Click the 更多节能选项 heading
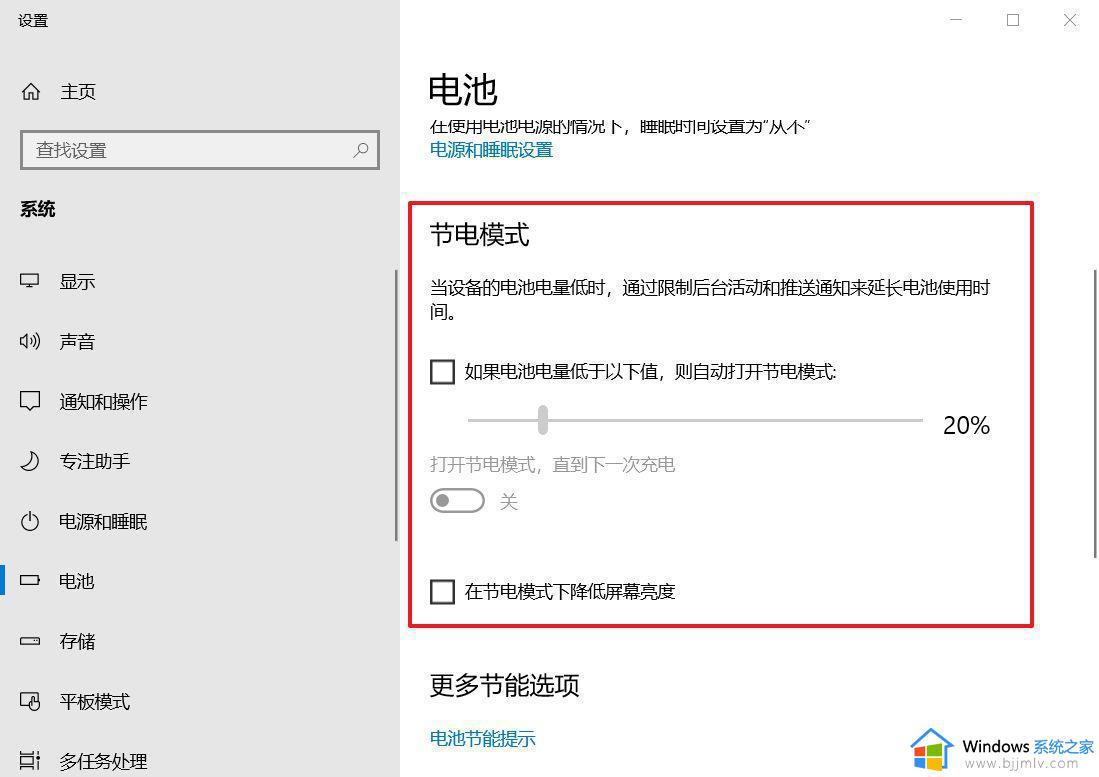Image resolution: width=1099 pixels, height=777 pixels. (505, 685)
